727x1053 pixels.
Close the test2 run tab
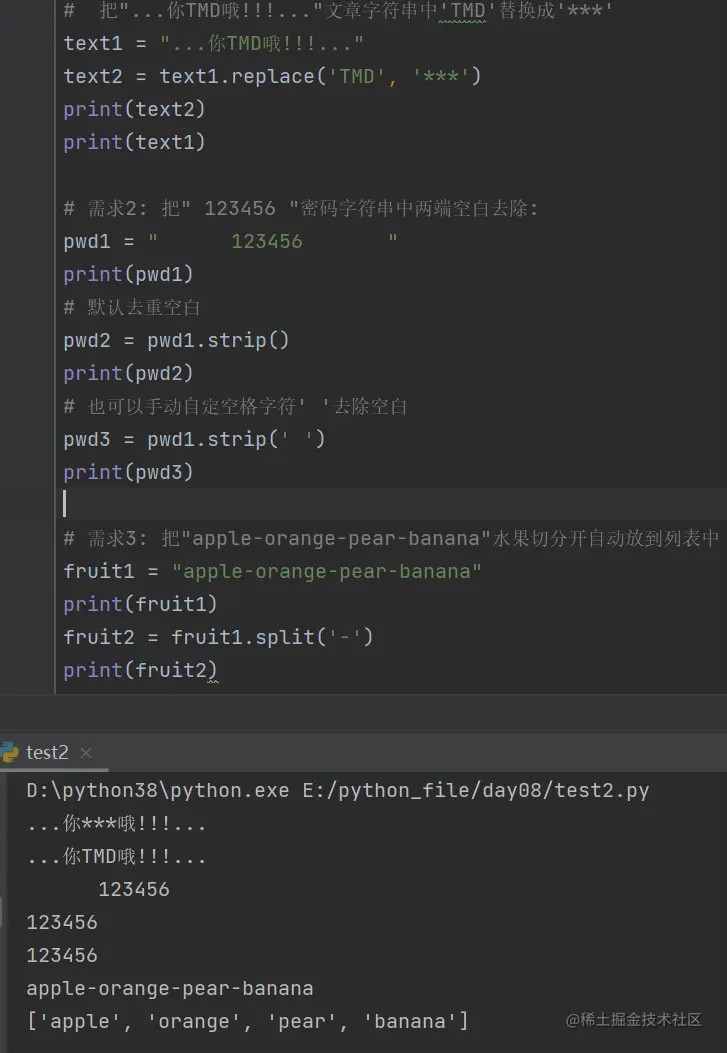tap(86, 753)
